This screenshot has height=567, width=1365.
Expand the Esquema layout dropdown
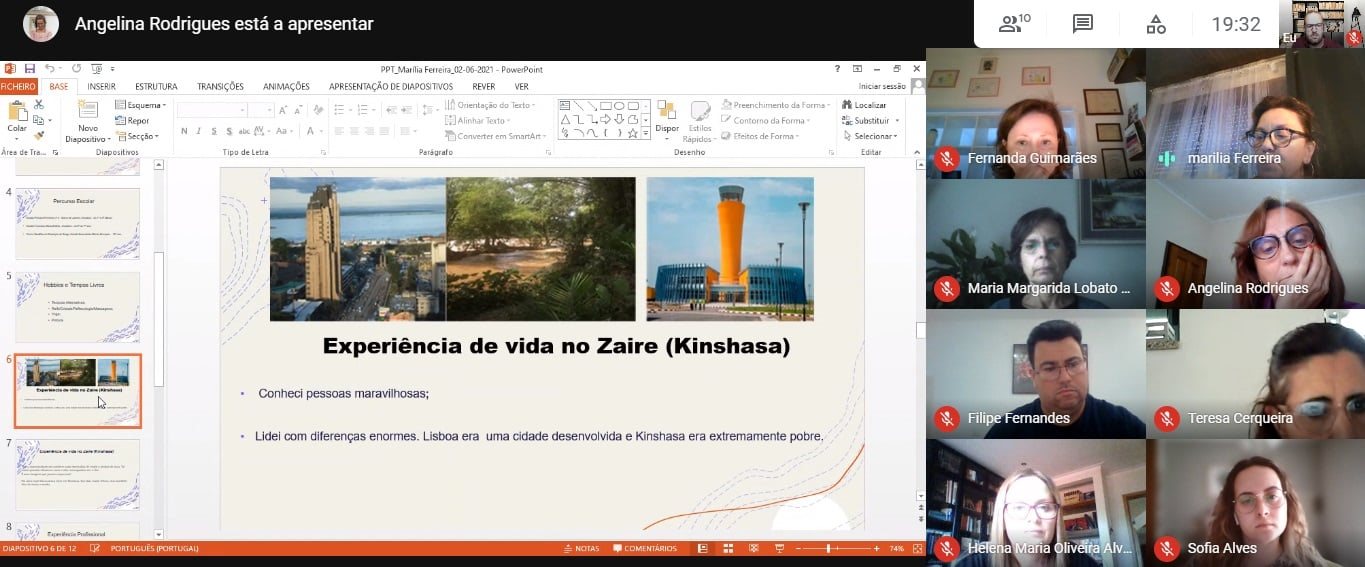tap(143, 105)
